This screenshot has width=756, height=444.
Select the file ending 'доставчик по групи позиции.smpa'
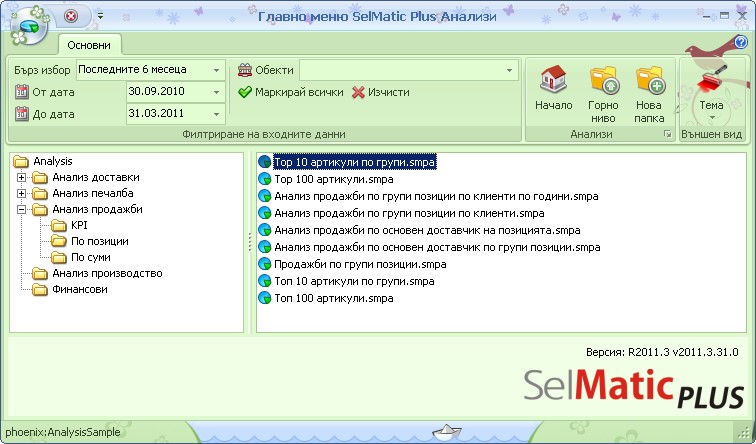[437, 247]
